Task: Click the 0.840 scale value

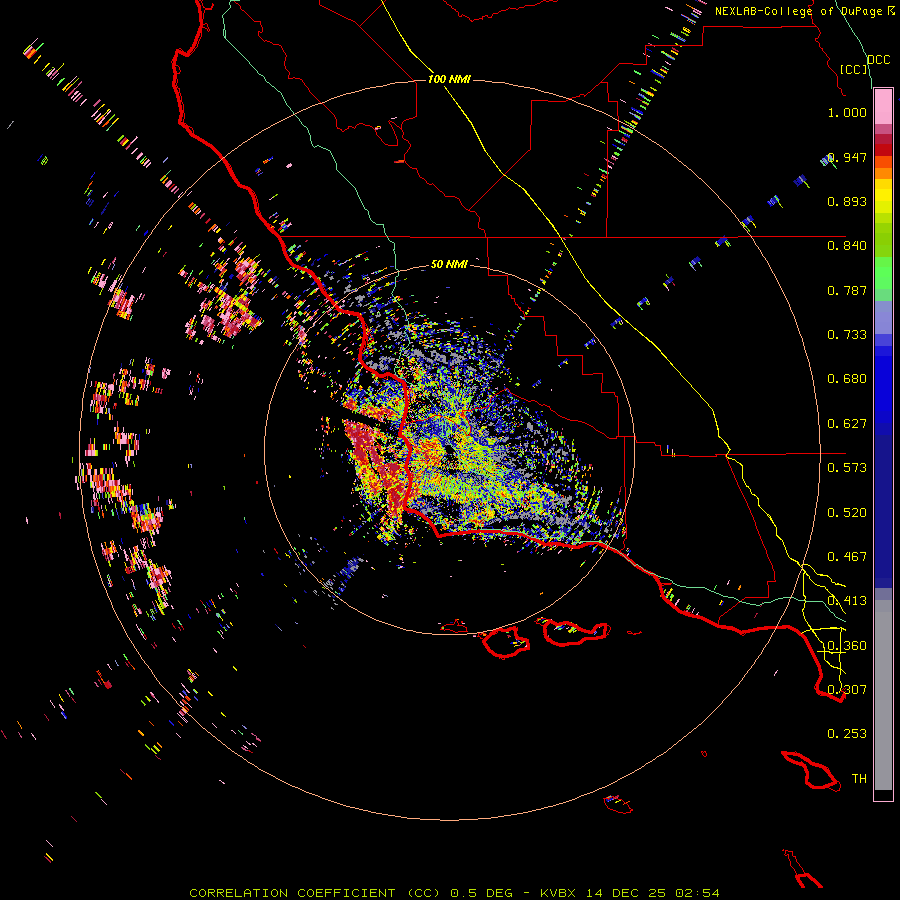Action: coord(847,246)
